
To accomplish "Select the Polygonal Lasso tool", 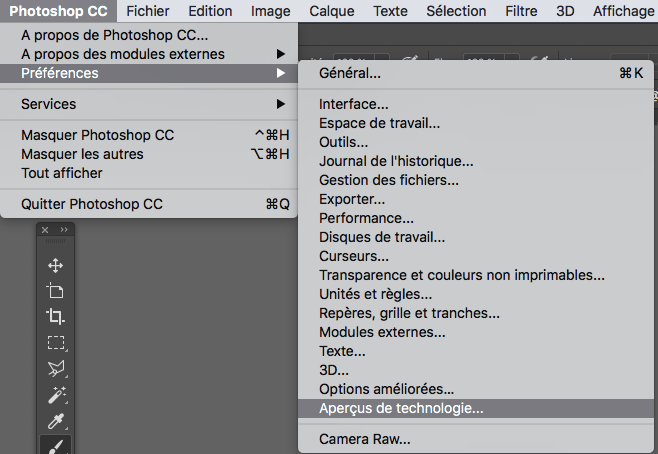I will coord(55,368).
